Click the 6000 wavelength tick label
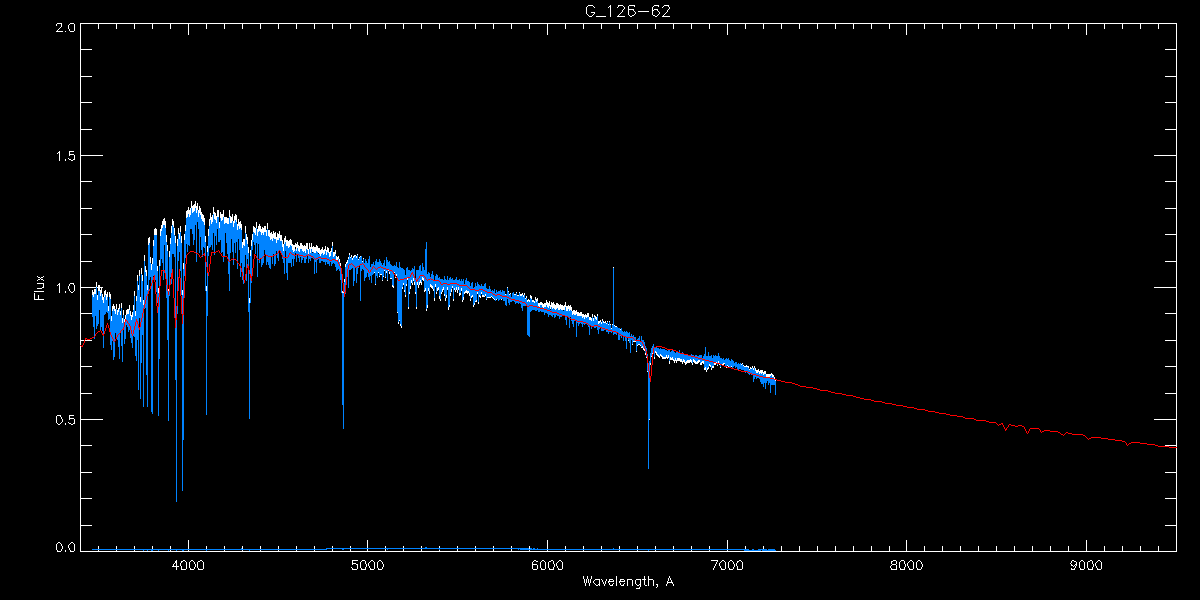Screen dimensions: 1200x600 [x=547, y=564]
